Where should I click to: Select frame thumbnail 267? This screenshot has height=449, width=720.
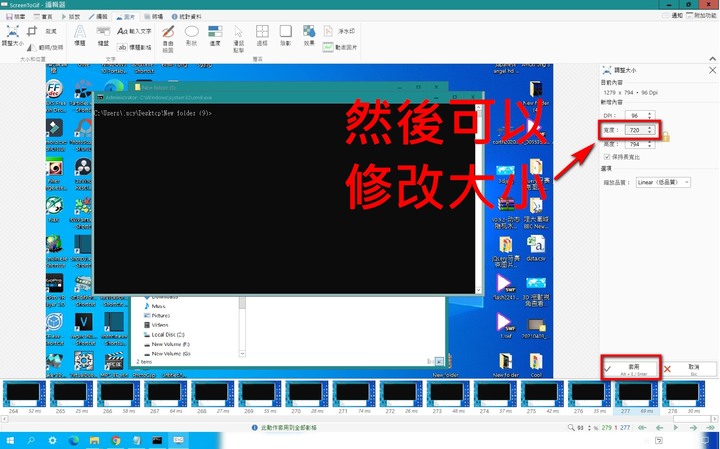(165, 398)
